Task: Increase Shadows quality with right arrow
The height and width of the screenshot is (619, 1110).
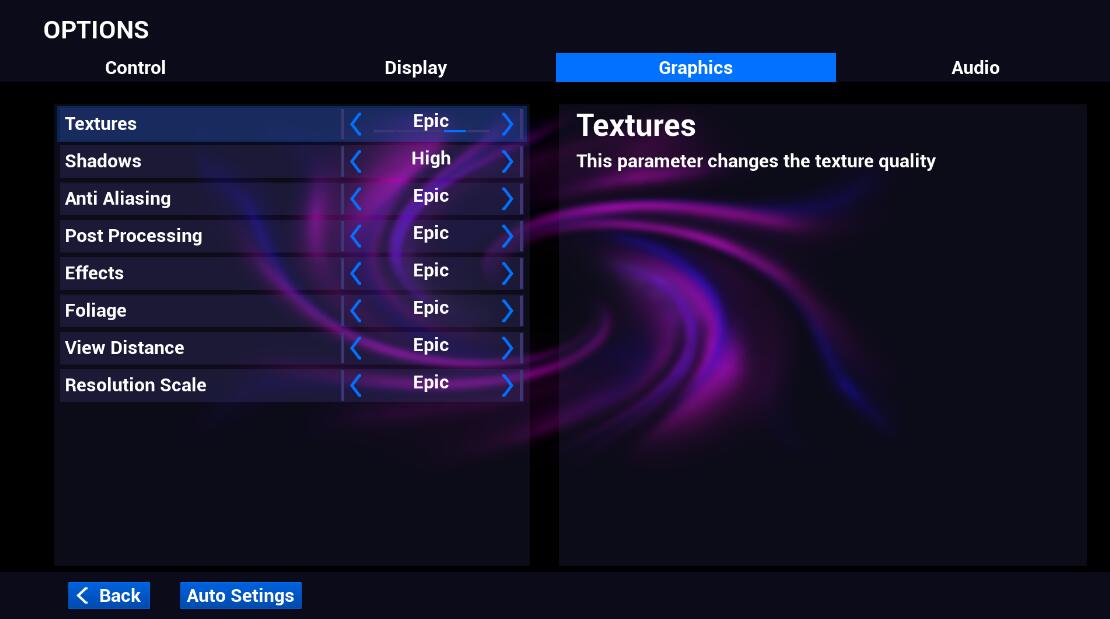Action: click(x=507, y=161)
